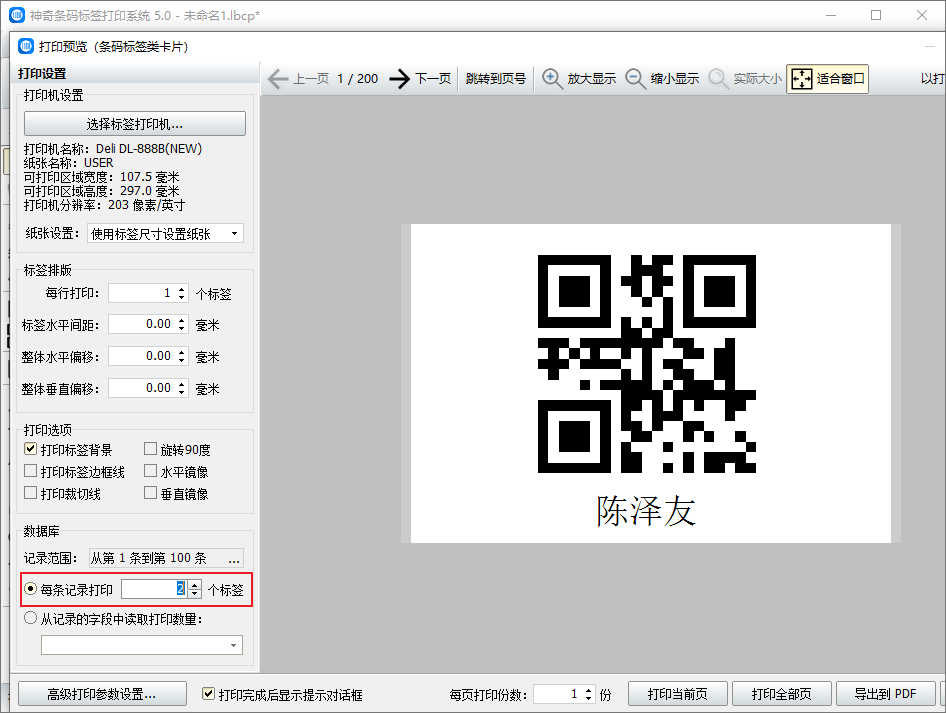Check the 旋转90度 option

pos(150,449)
